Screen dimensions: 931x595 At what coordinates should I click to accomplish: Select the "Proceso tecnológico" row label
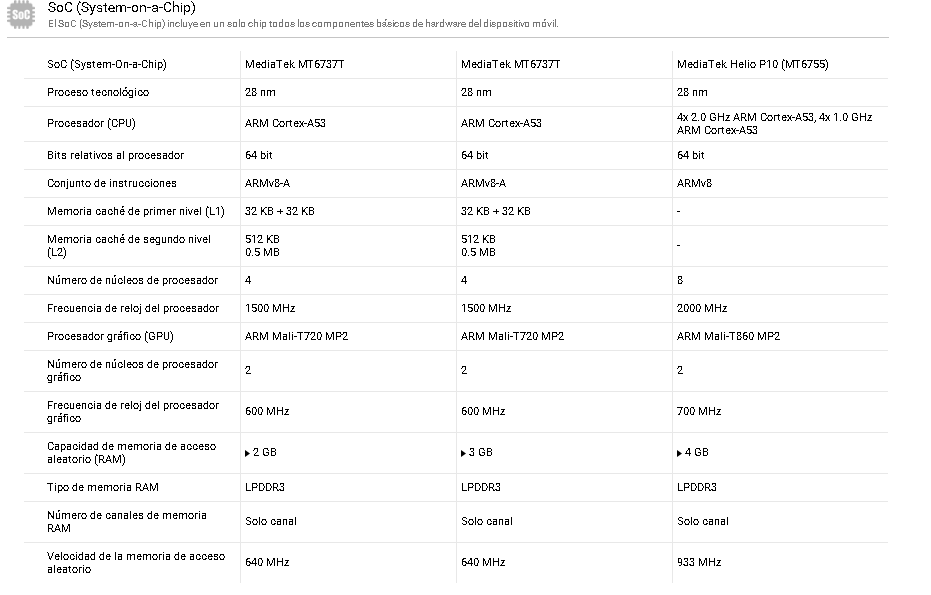[98, 92]
